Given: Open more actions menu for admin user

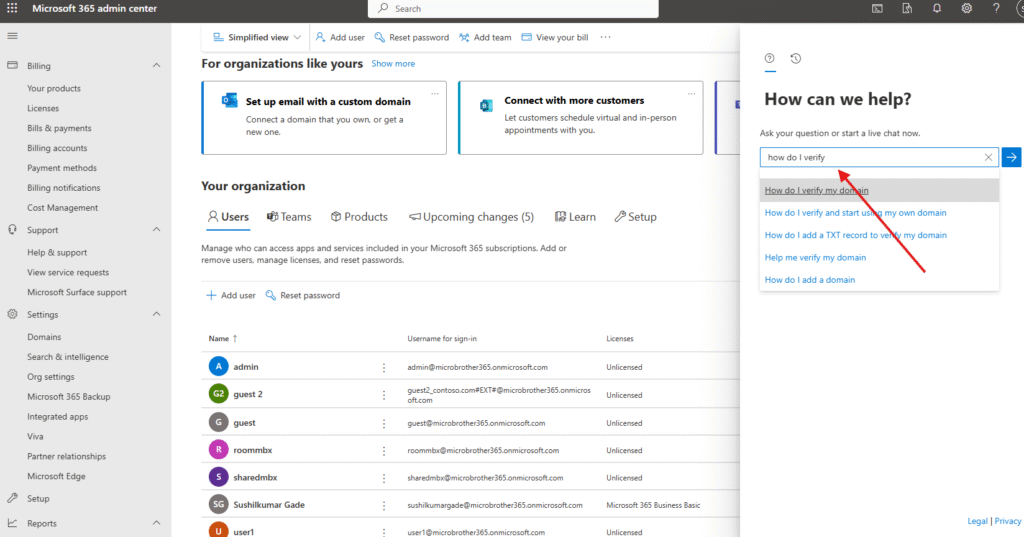Looking at the screenshot, I should tap(383, 367).
